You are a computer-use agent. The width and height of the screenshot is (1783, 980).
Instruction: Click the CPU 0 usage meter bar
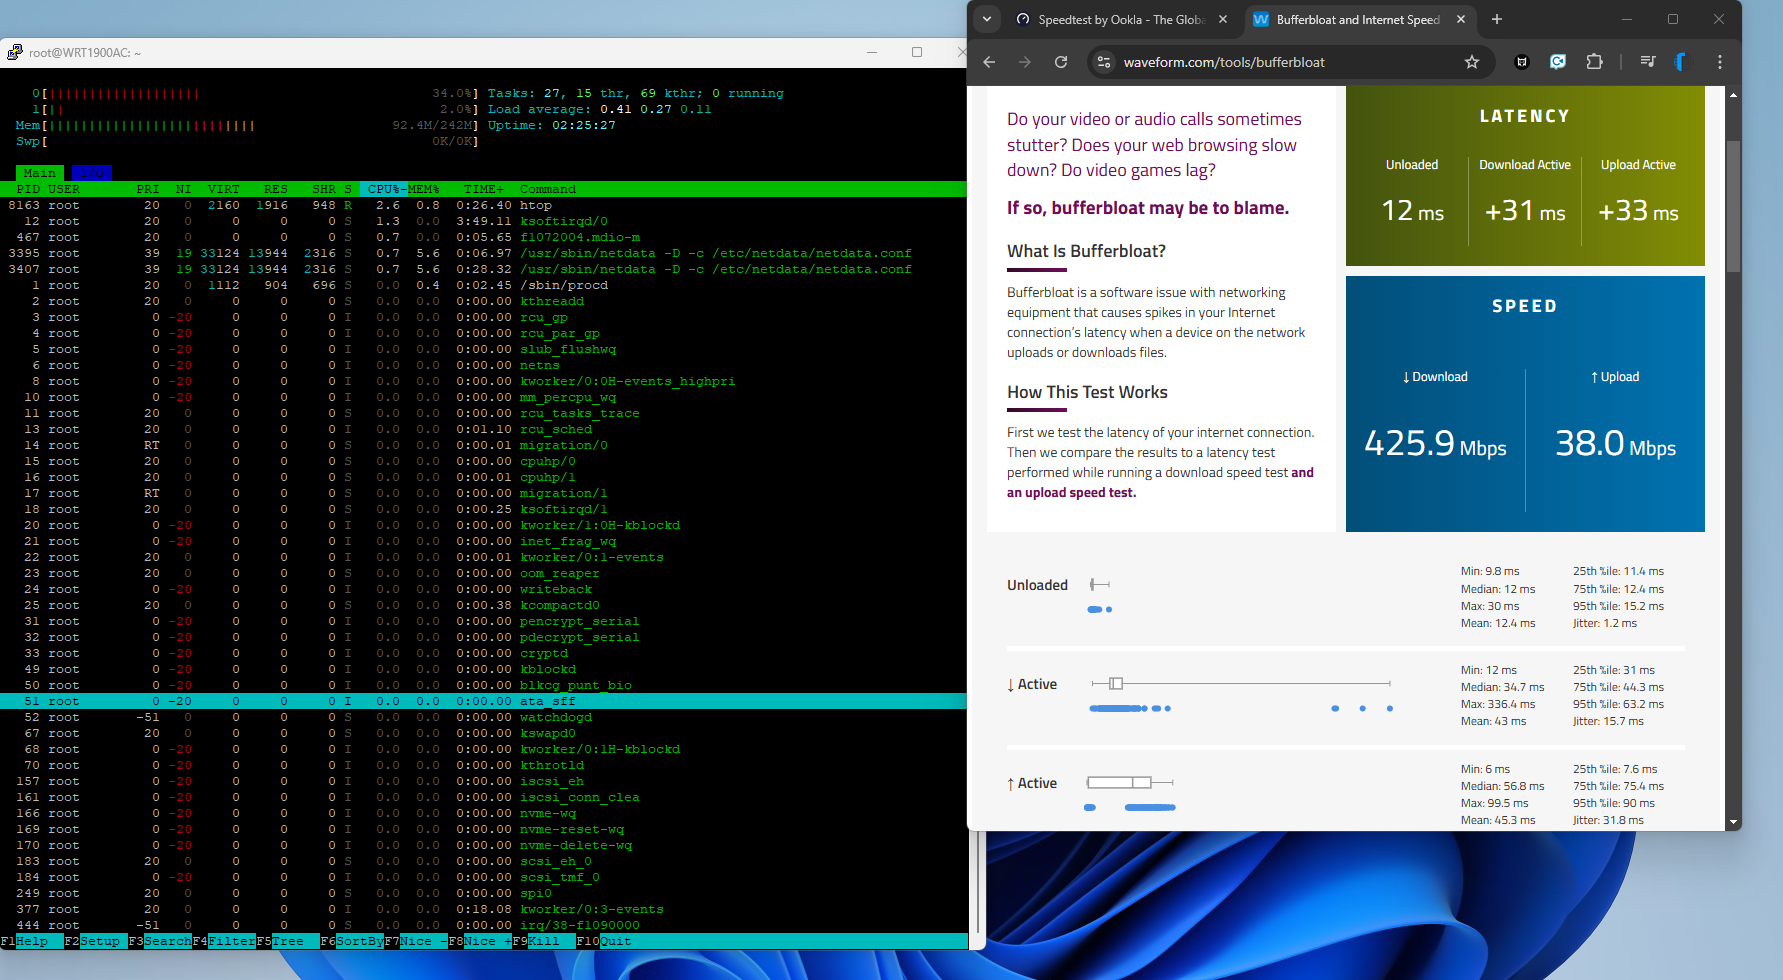(255, 93)
